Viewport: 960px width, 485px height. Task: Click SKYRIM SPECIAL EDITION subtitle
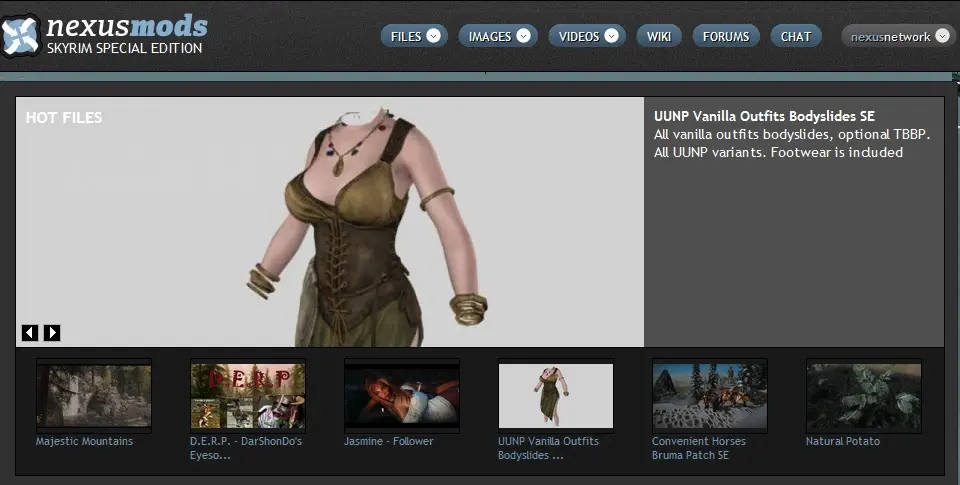(x=124, y=48)
